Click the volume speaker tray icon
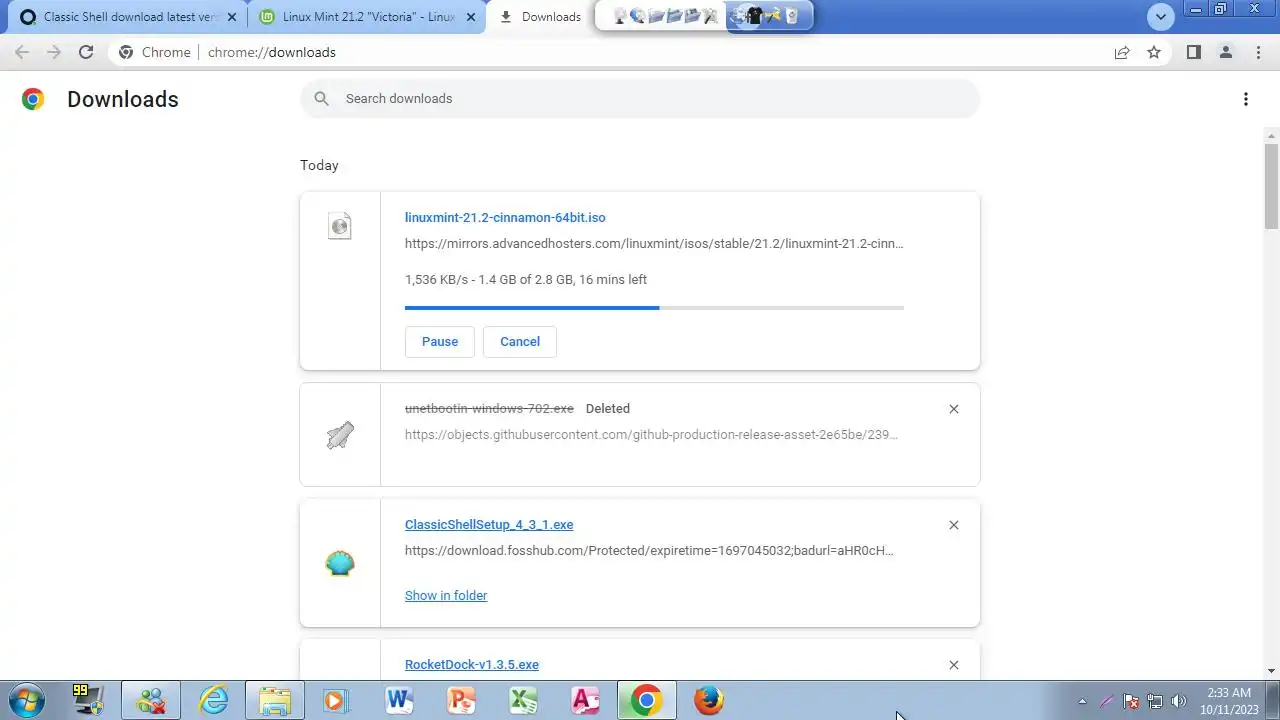 click(x=1178, y=701)
